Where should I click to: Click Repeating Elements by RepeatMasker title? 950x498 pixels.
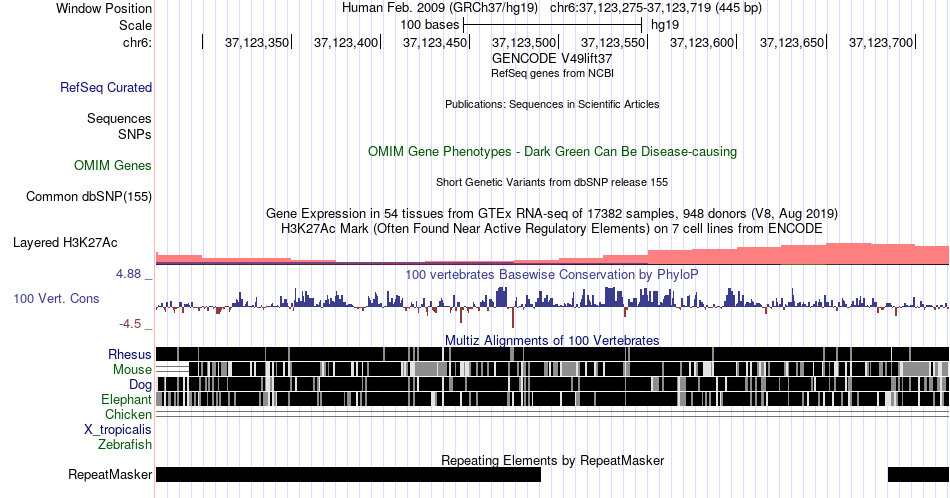point(552,461)
